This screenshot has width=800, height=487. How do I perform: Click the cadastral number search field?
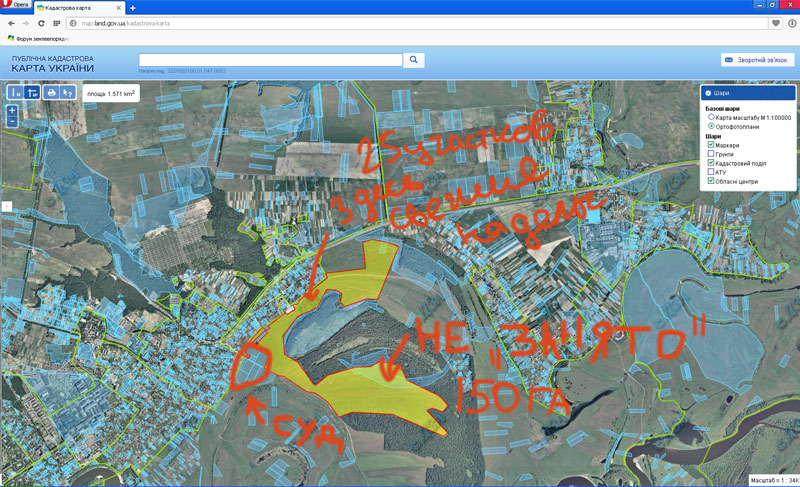(270, 60)
